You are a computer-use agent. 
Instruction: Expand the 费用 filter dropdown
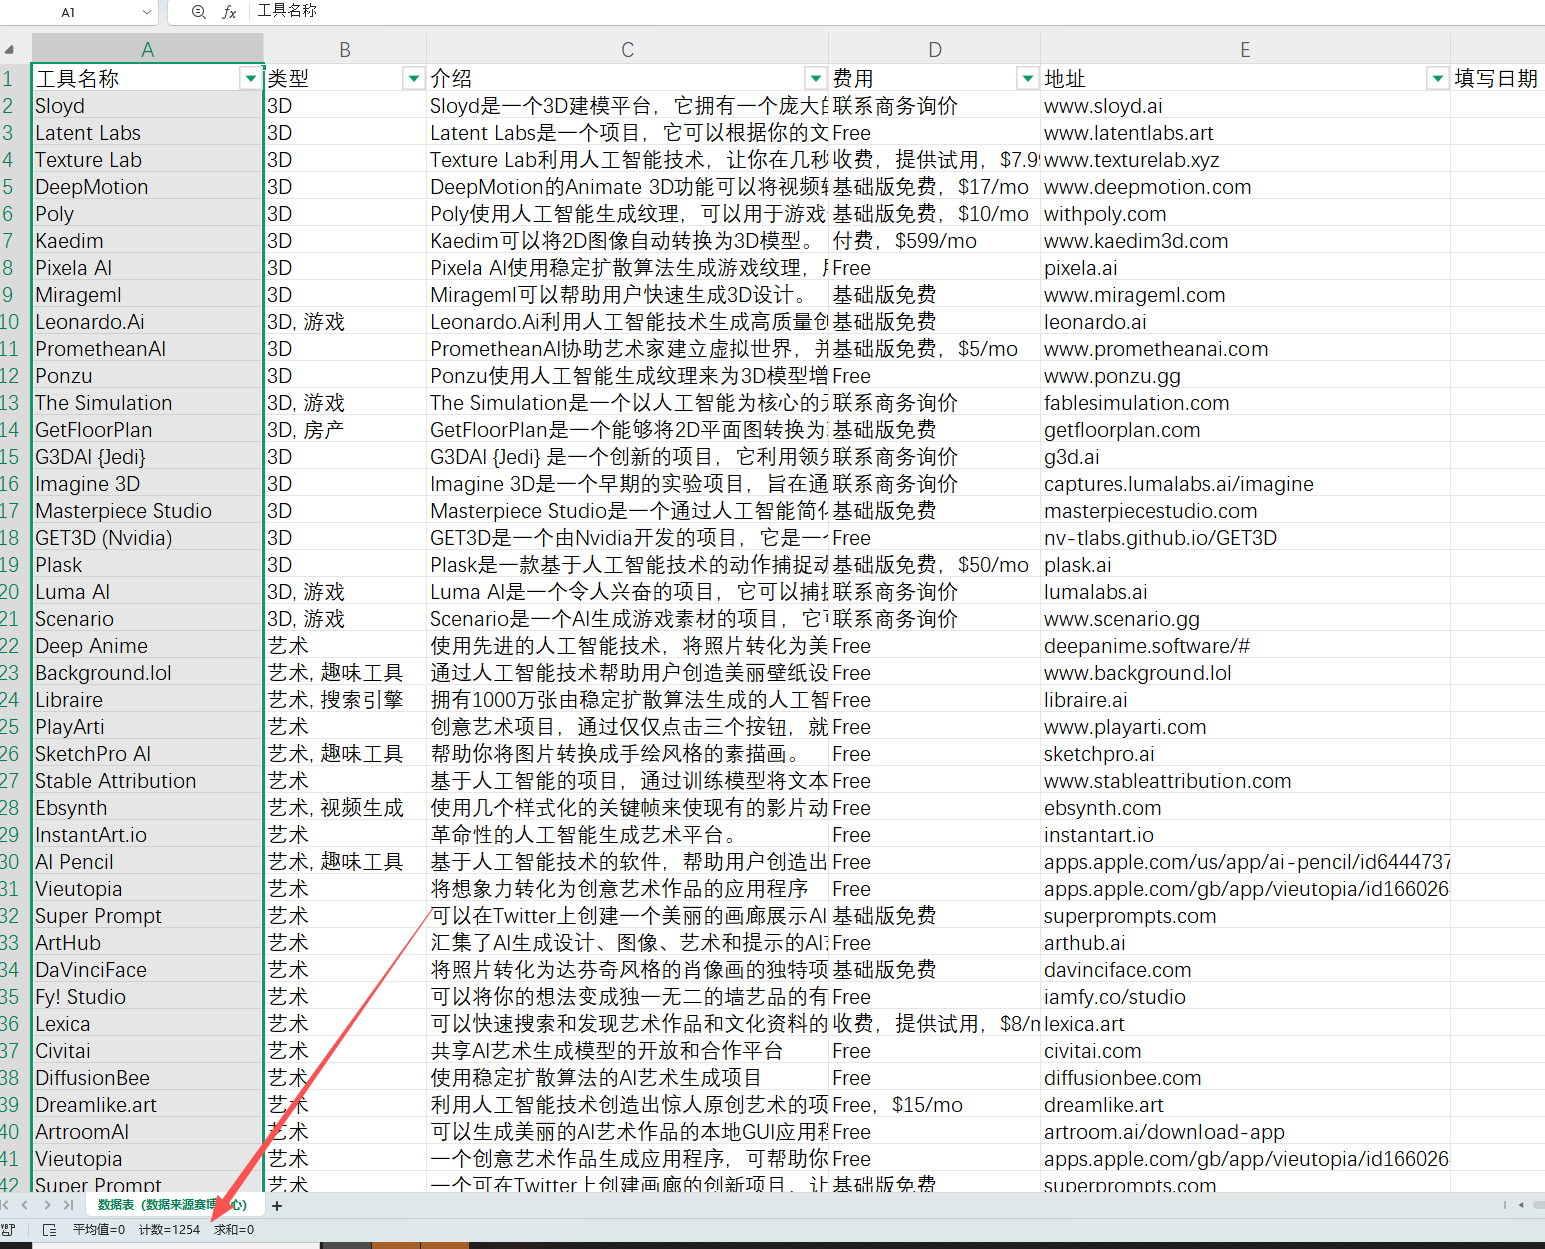tap(1027, 78)
